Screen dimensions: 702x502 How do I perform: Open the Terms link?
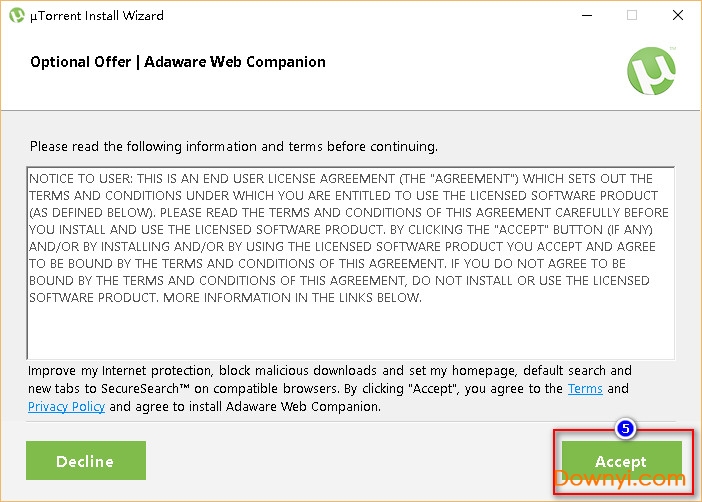585,389
